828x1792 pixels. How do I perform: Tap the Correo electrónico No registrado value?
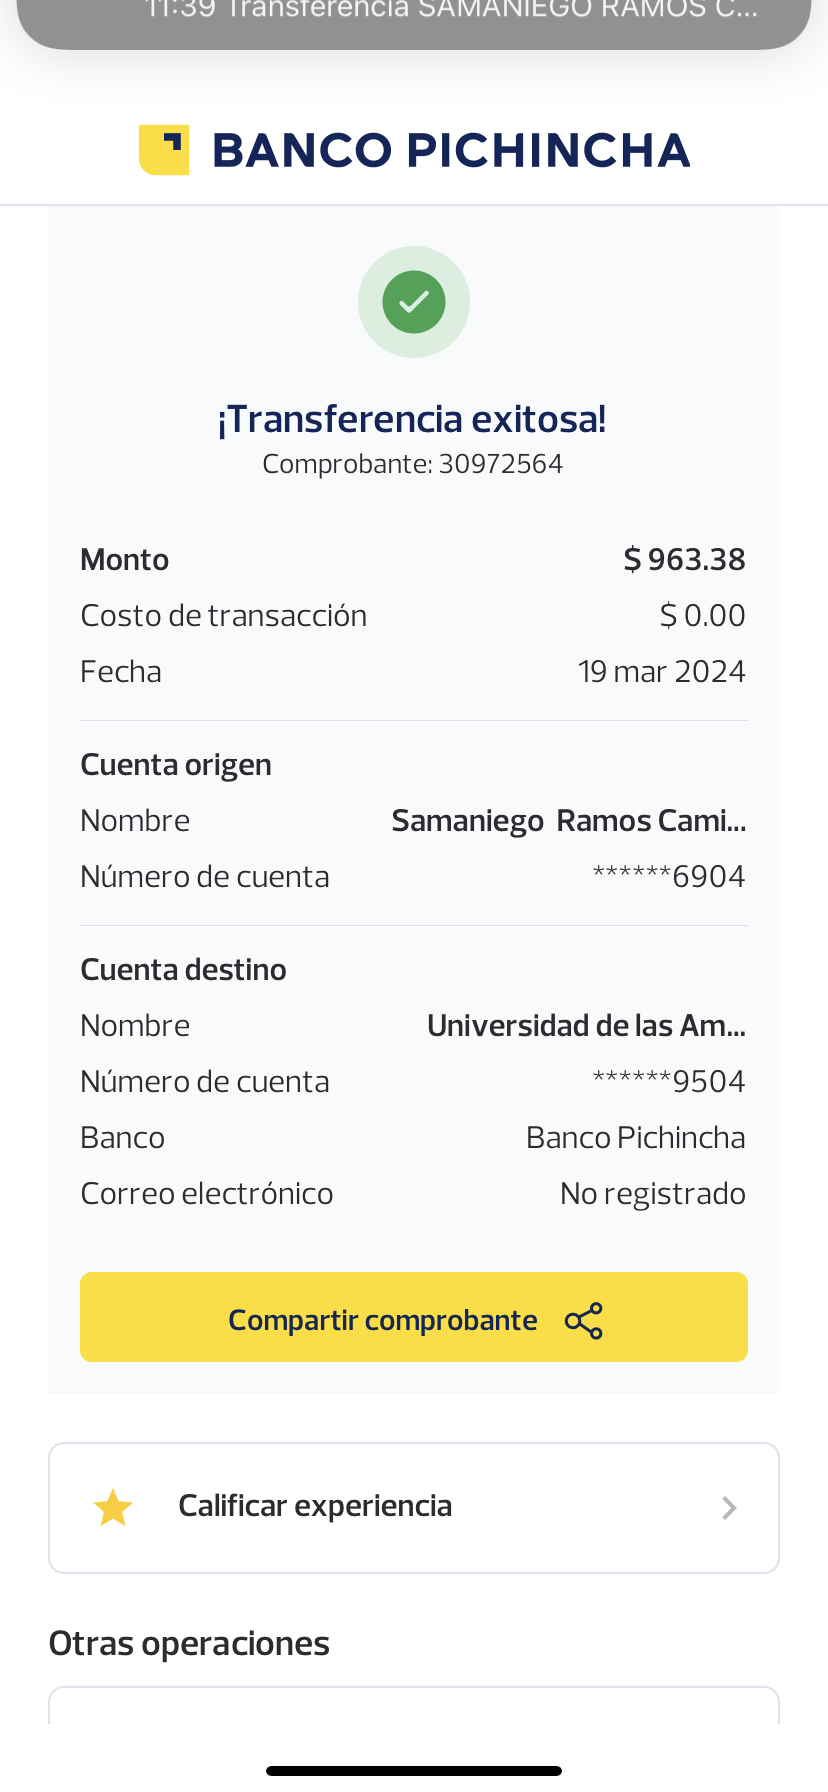(652, 1194)
